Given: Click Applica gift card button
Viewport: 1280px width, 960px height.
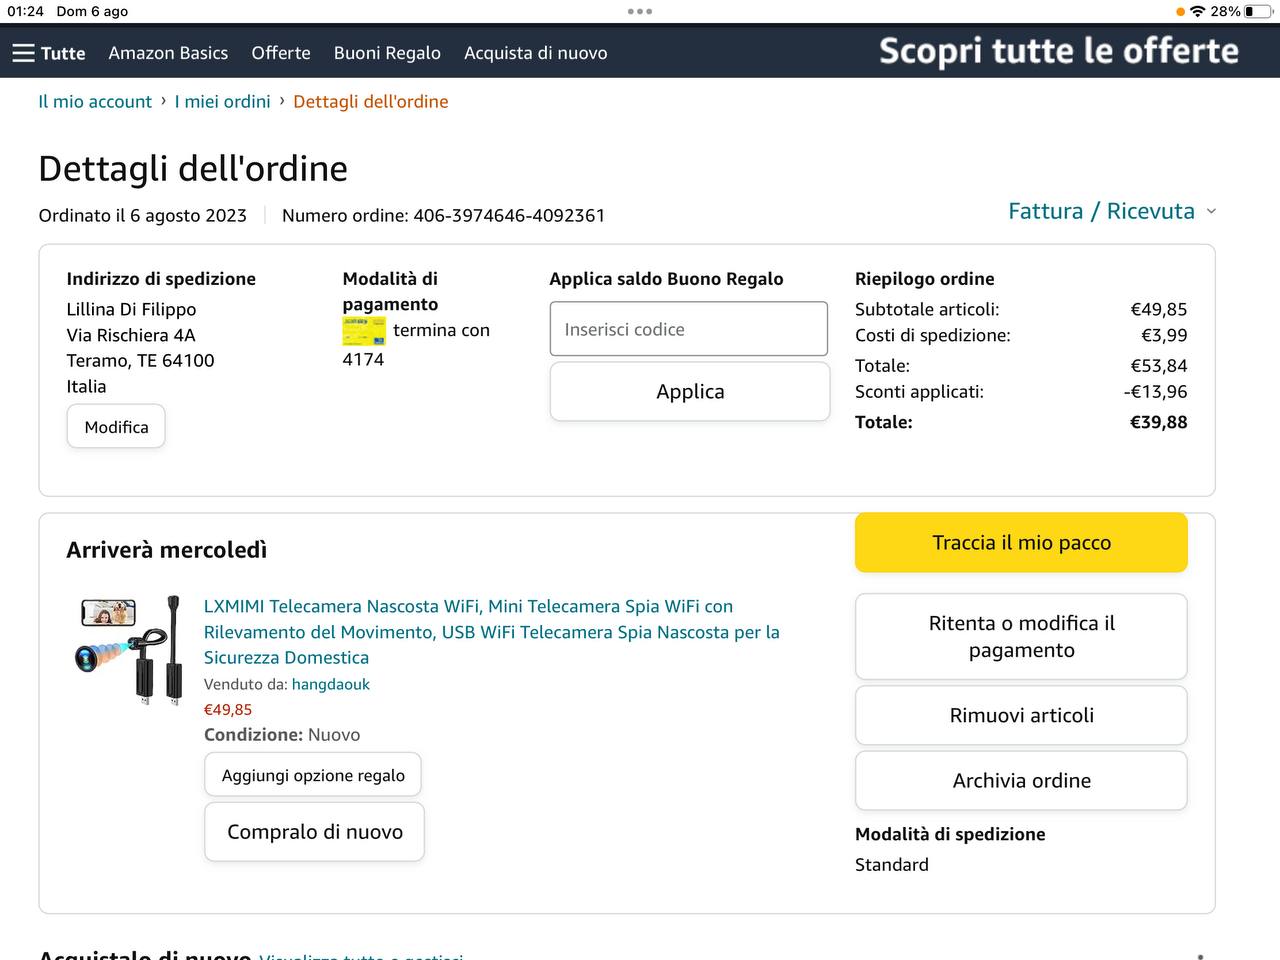Looking at the screenshot, I should 690,392.
